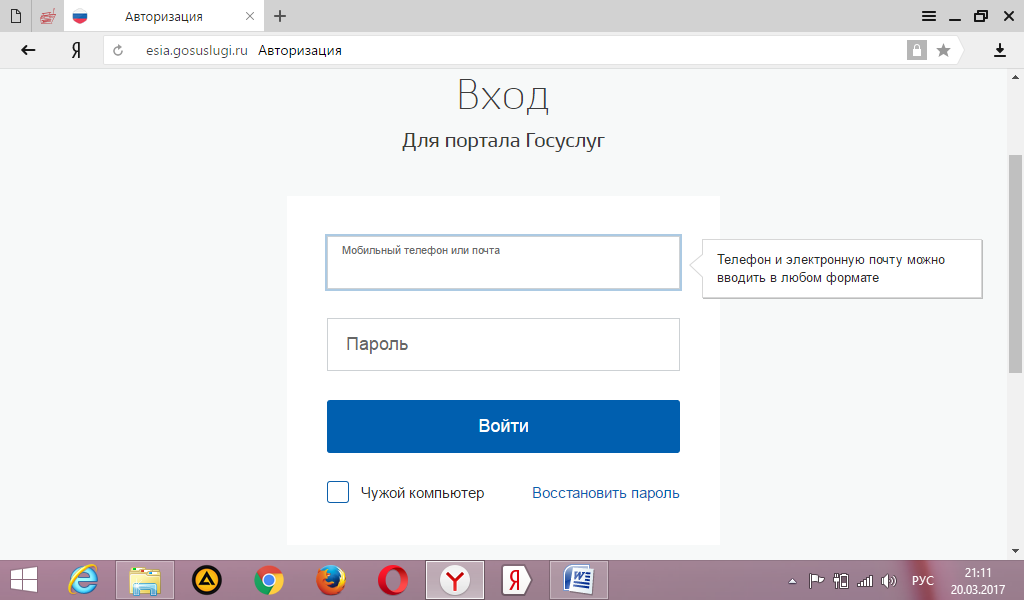Viewport: 1024px width, 600px height.
Task: Tick the Чужой компьютер checkbox
Action: (x=338, y=492)
